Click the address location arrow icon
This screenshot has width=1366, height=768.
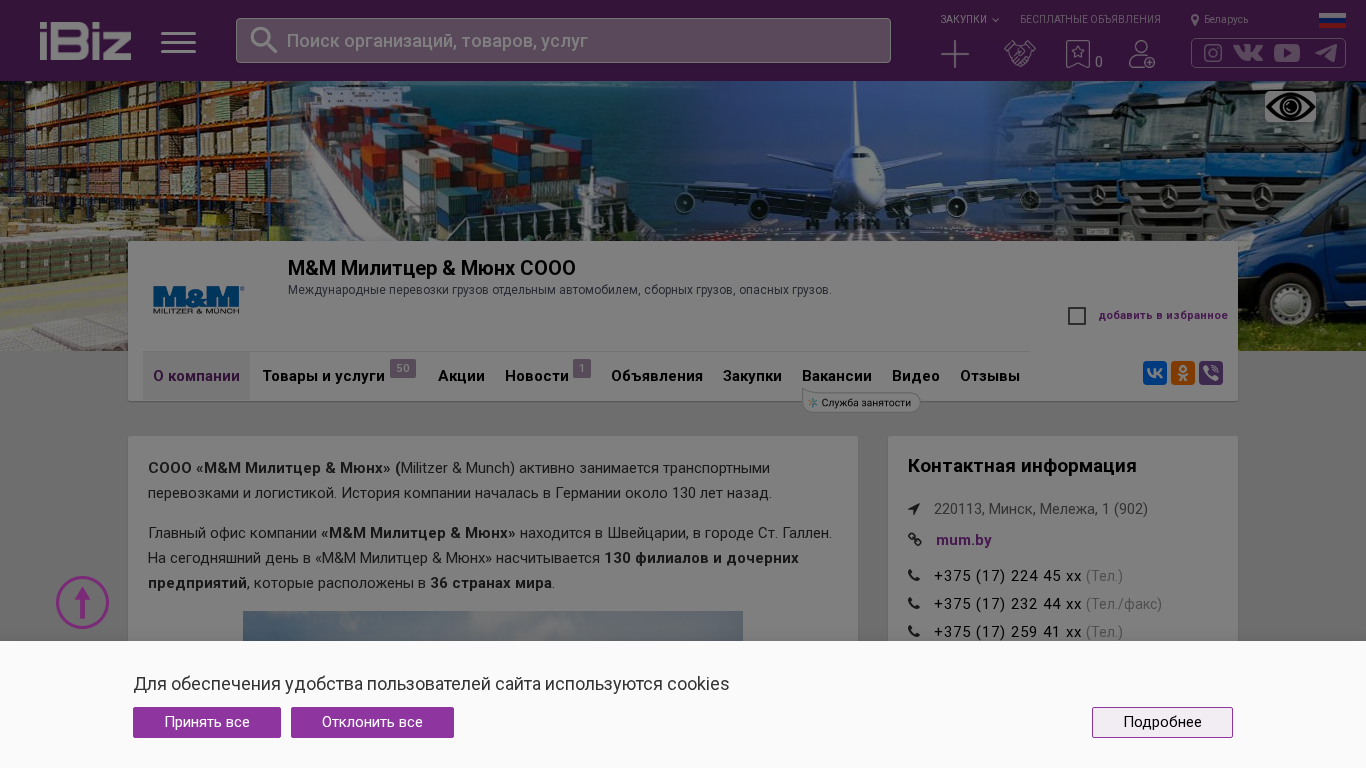[914, 509]
